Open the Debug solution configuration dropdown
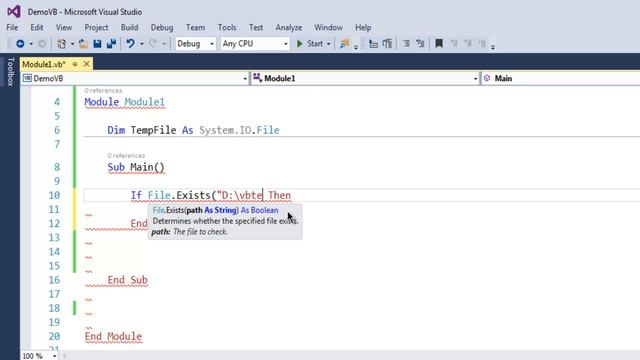 (195, 43)
